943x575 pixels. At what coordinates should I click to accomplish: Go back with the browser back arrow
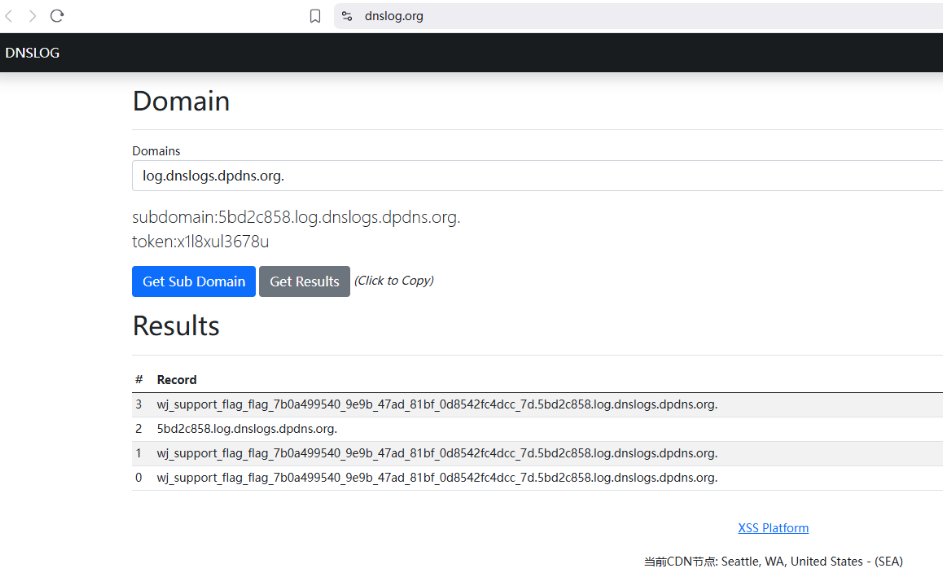point(9,16)
